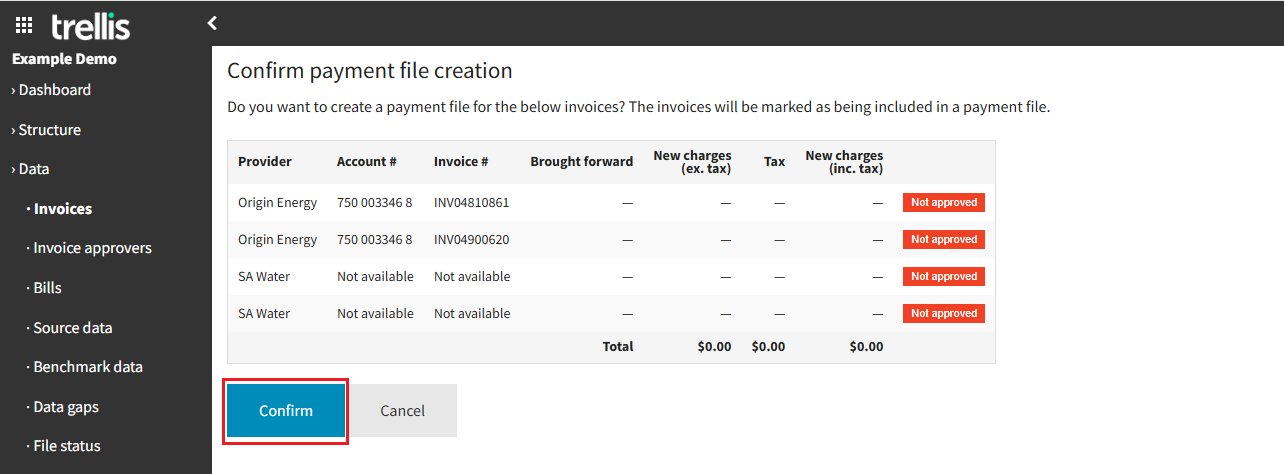Open the apps grid icon

(x=24, y=25)
